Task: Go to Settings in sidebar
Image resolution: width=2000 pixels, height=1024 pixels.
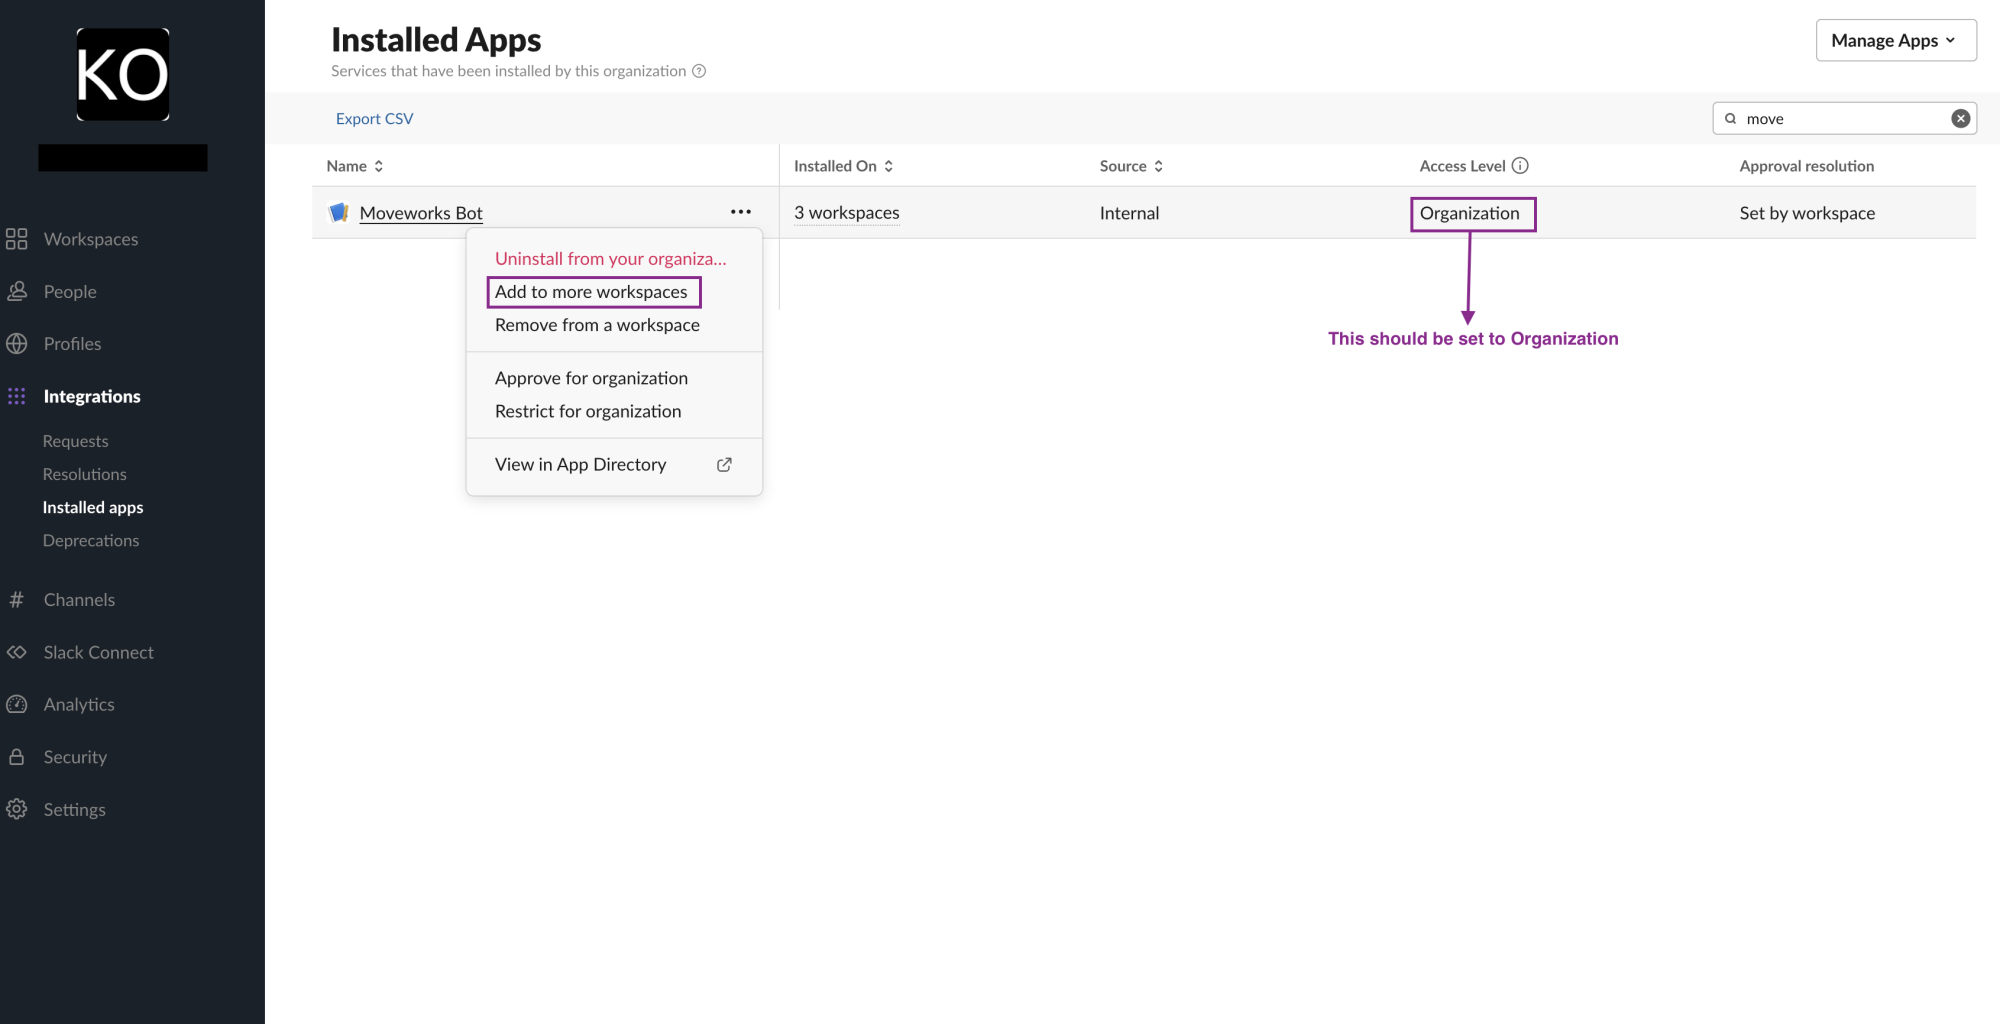Action: (74, 809)
